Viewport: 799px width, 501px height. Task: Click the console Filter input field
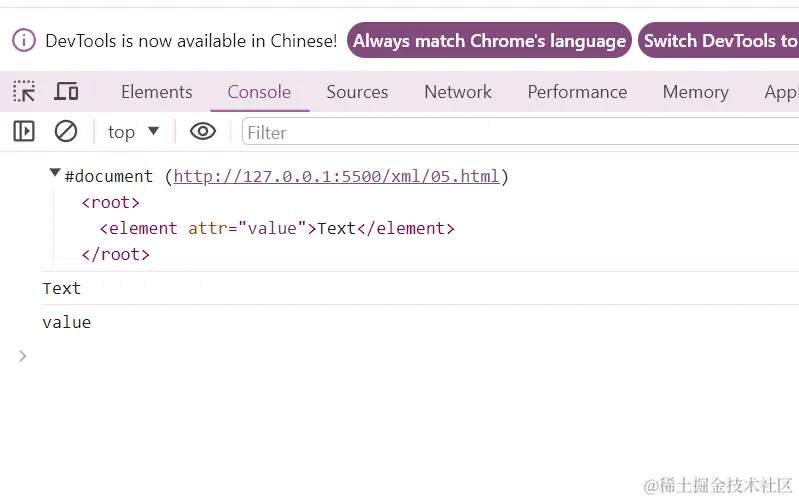point(520,132)
